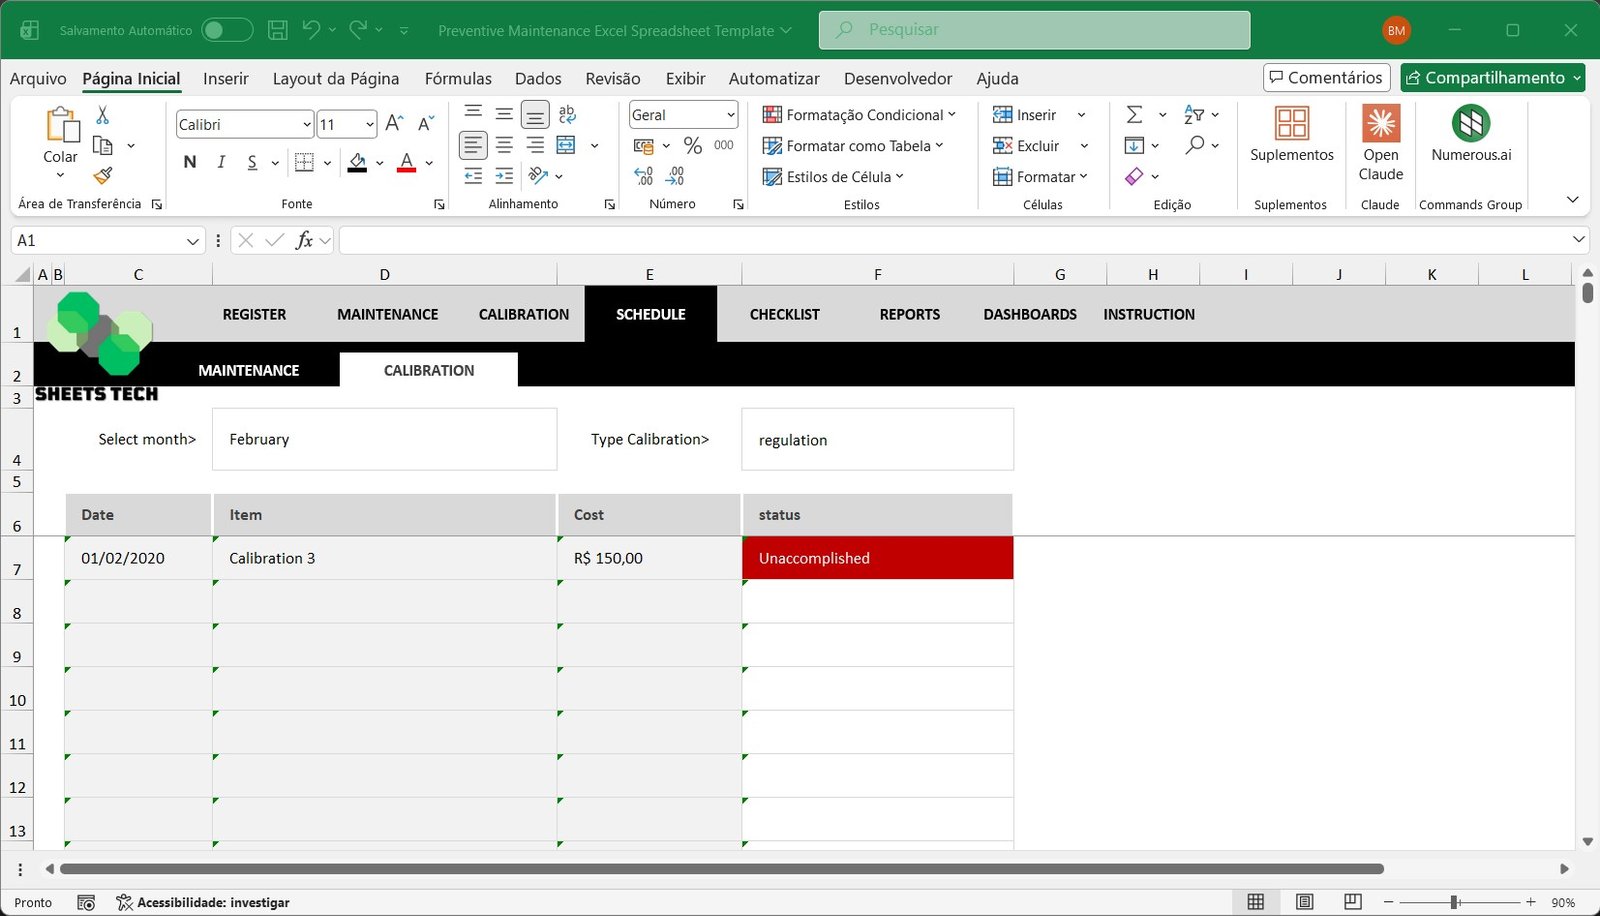Open Formatação Condicional
Image resolution: width=1600 pixels, height=916 pixels.
857,114
